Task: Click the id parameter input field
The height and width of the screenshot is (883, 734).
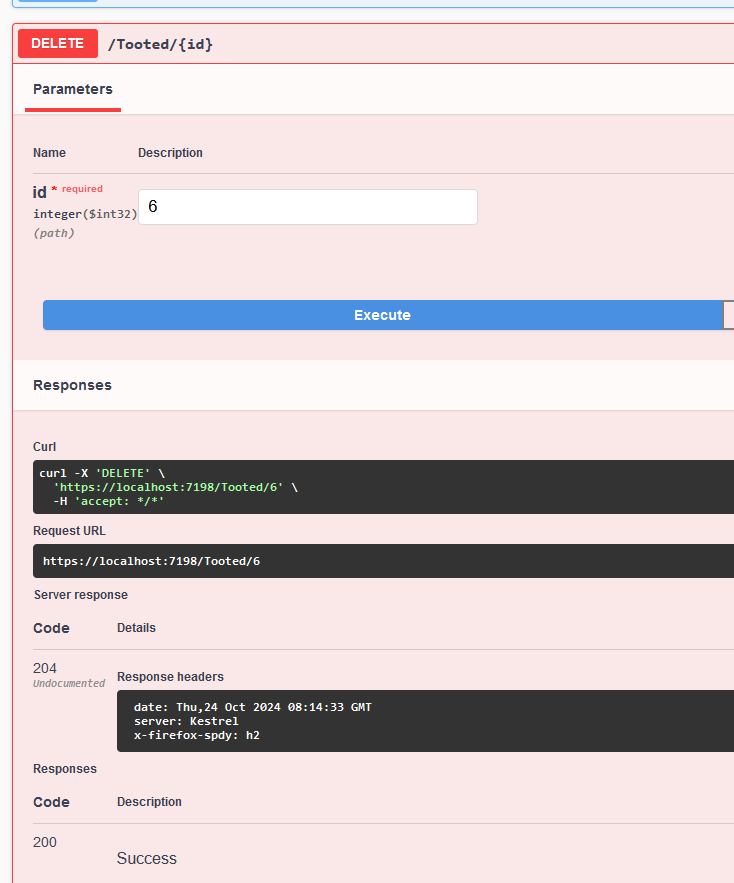Action: tap(308, 207)
